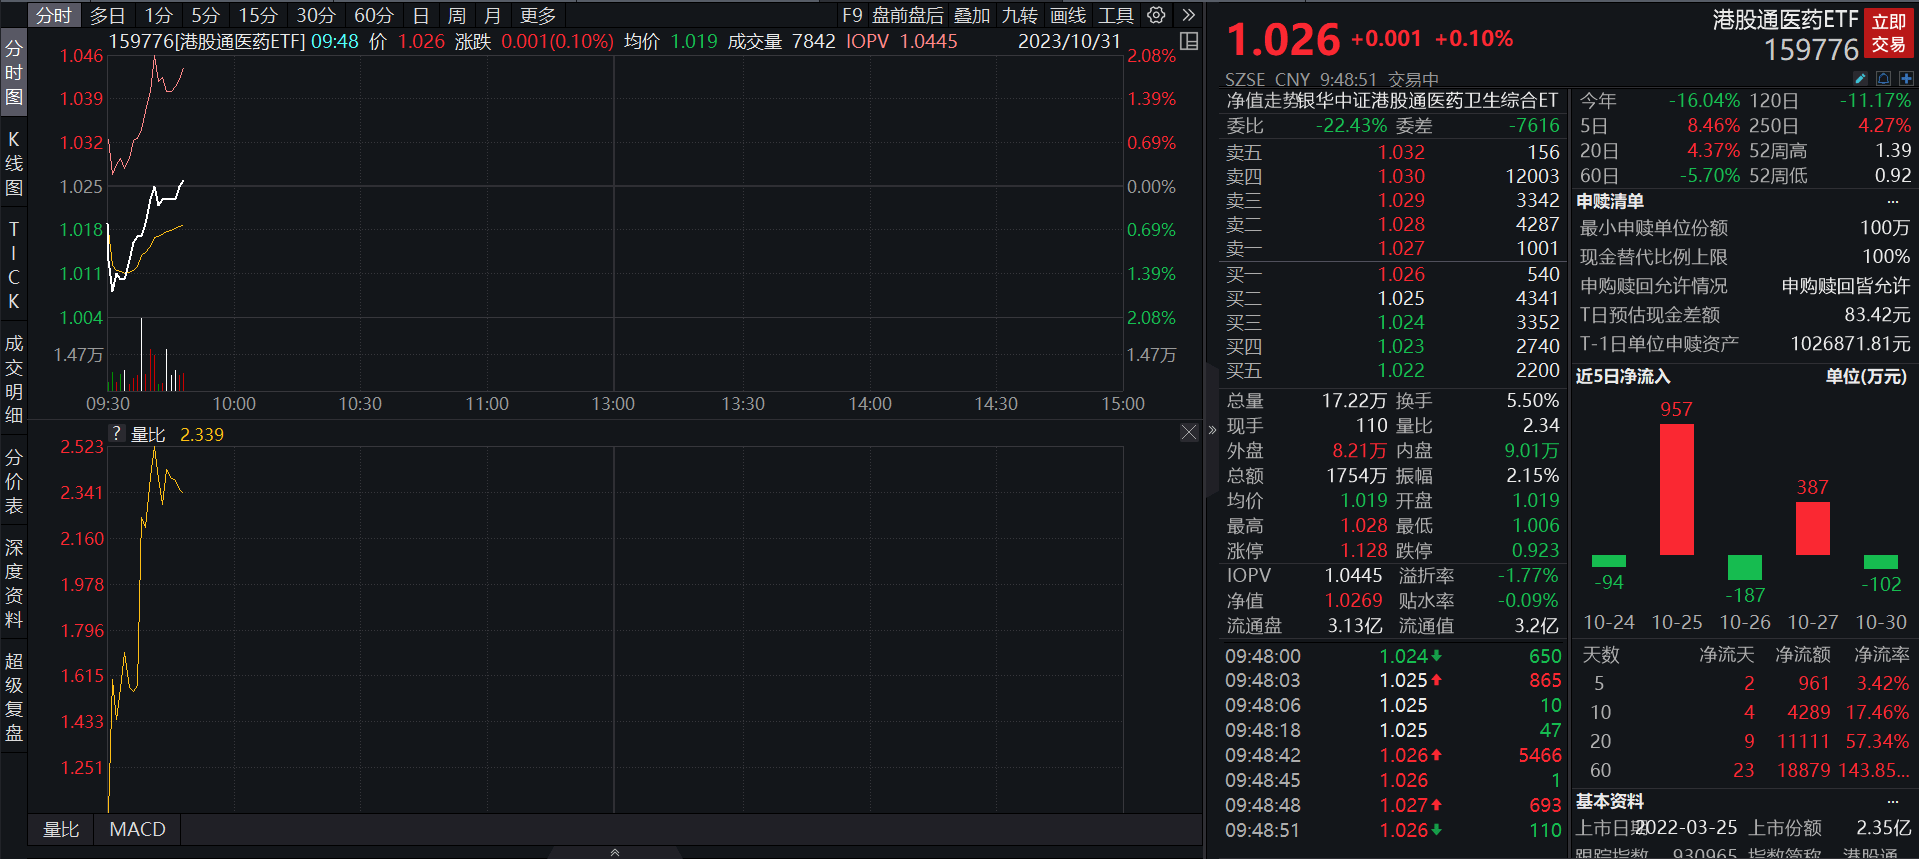Select 分时图 in left sidebar

(14, 72)
